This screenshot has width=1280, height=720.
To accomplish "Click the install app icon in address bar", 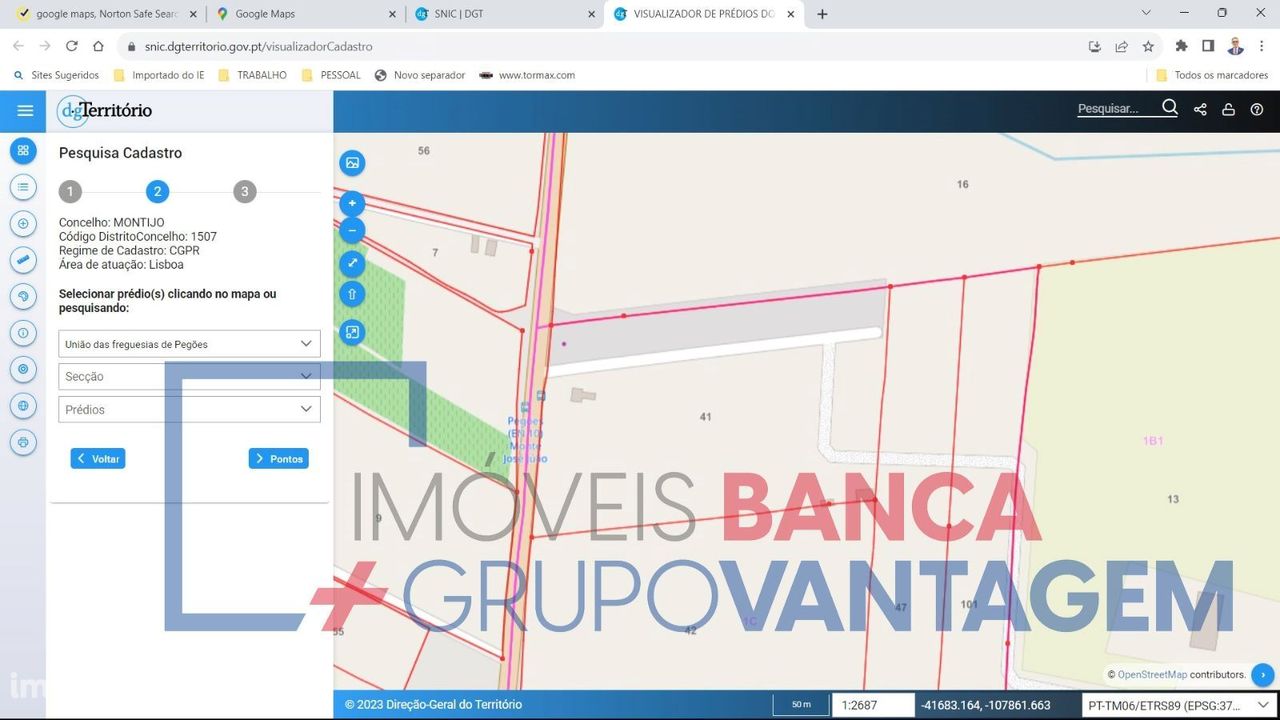I will (1095, 46).
